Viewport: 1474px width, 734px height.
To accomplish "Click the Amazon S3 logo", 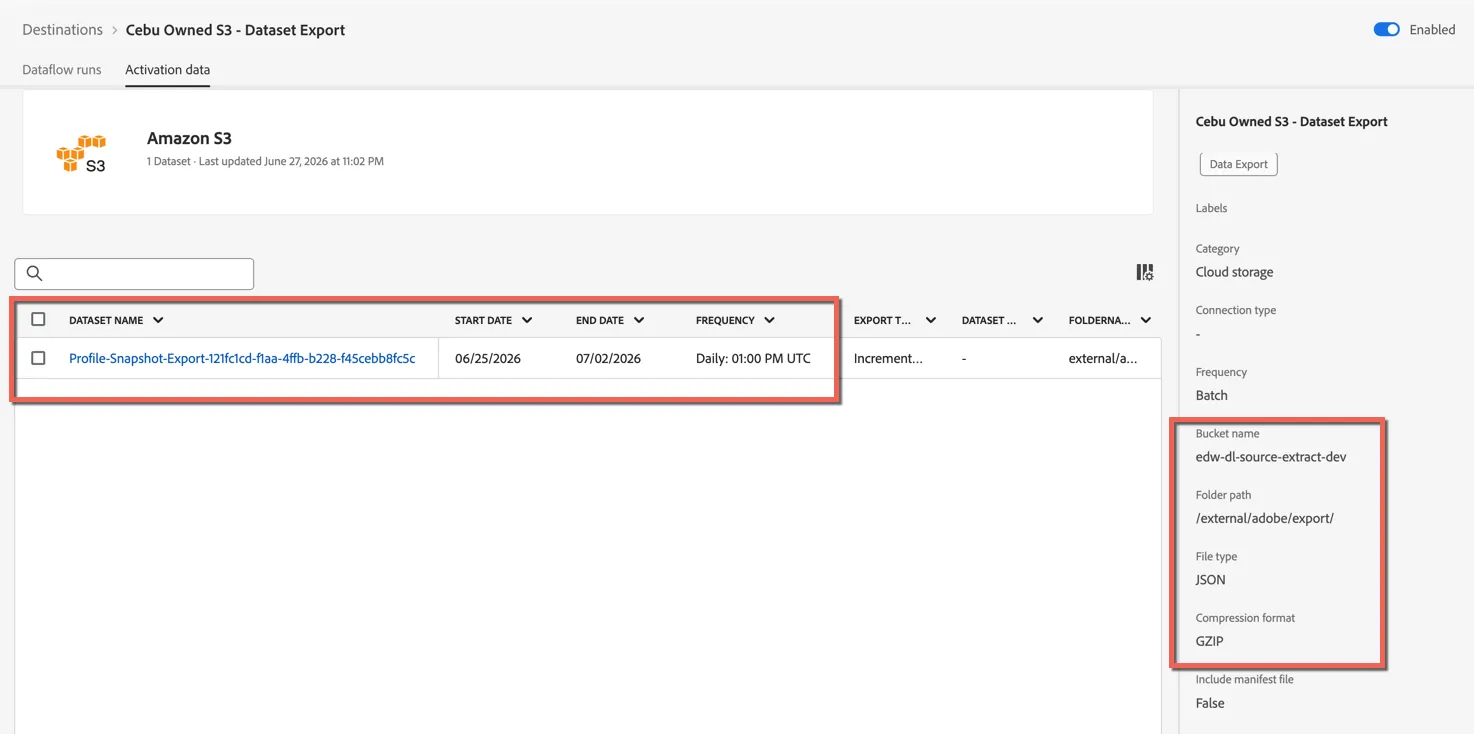I will (x=81, y=154).
